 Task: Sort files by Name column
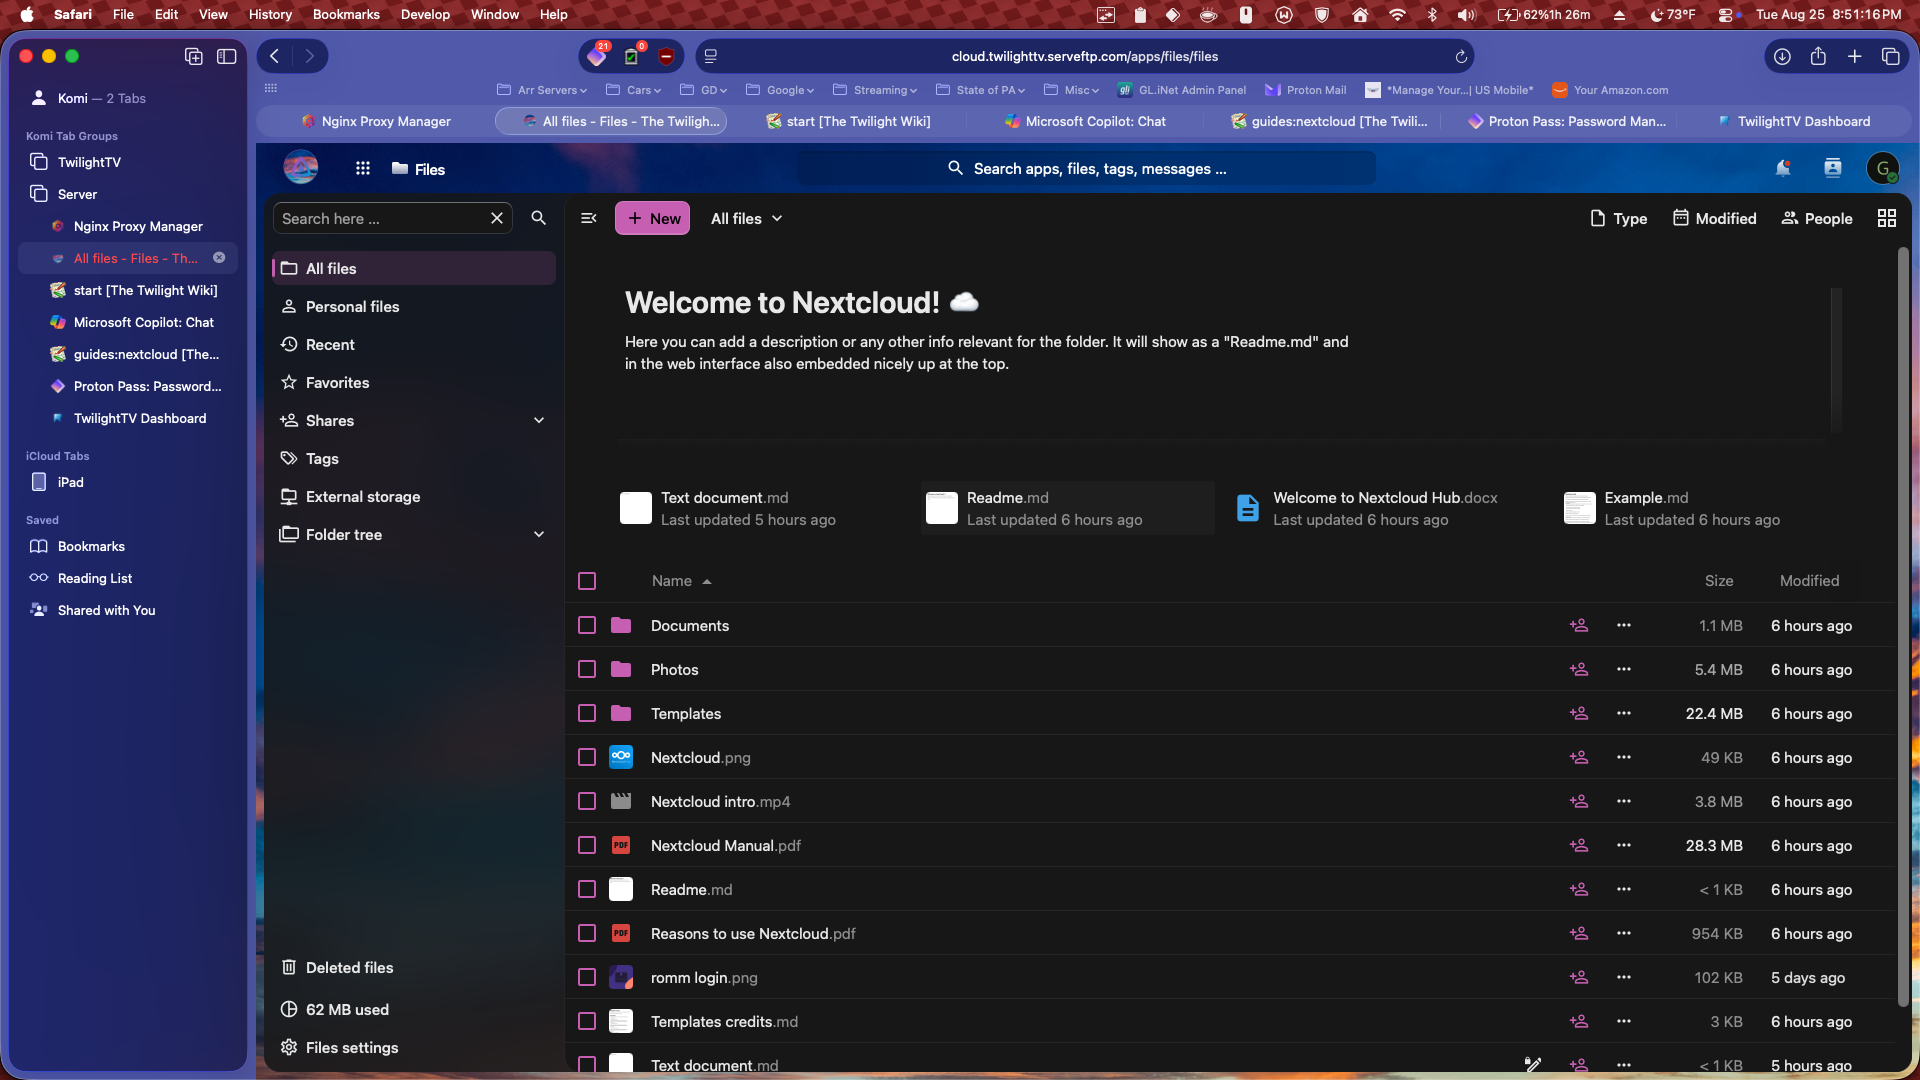(681, 581)
